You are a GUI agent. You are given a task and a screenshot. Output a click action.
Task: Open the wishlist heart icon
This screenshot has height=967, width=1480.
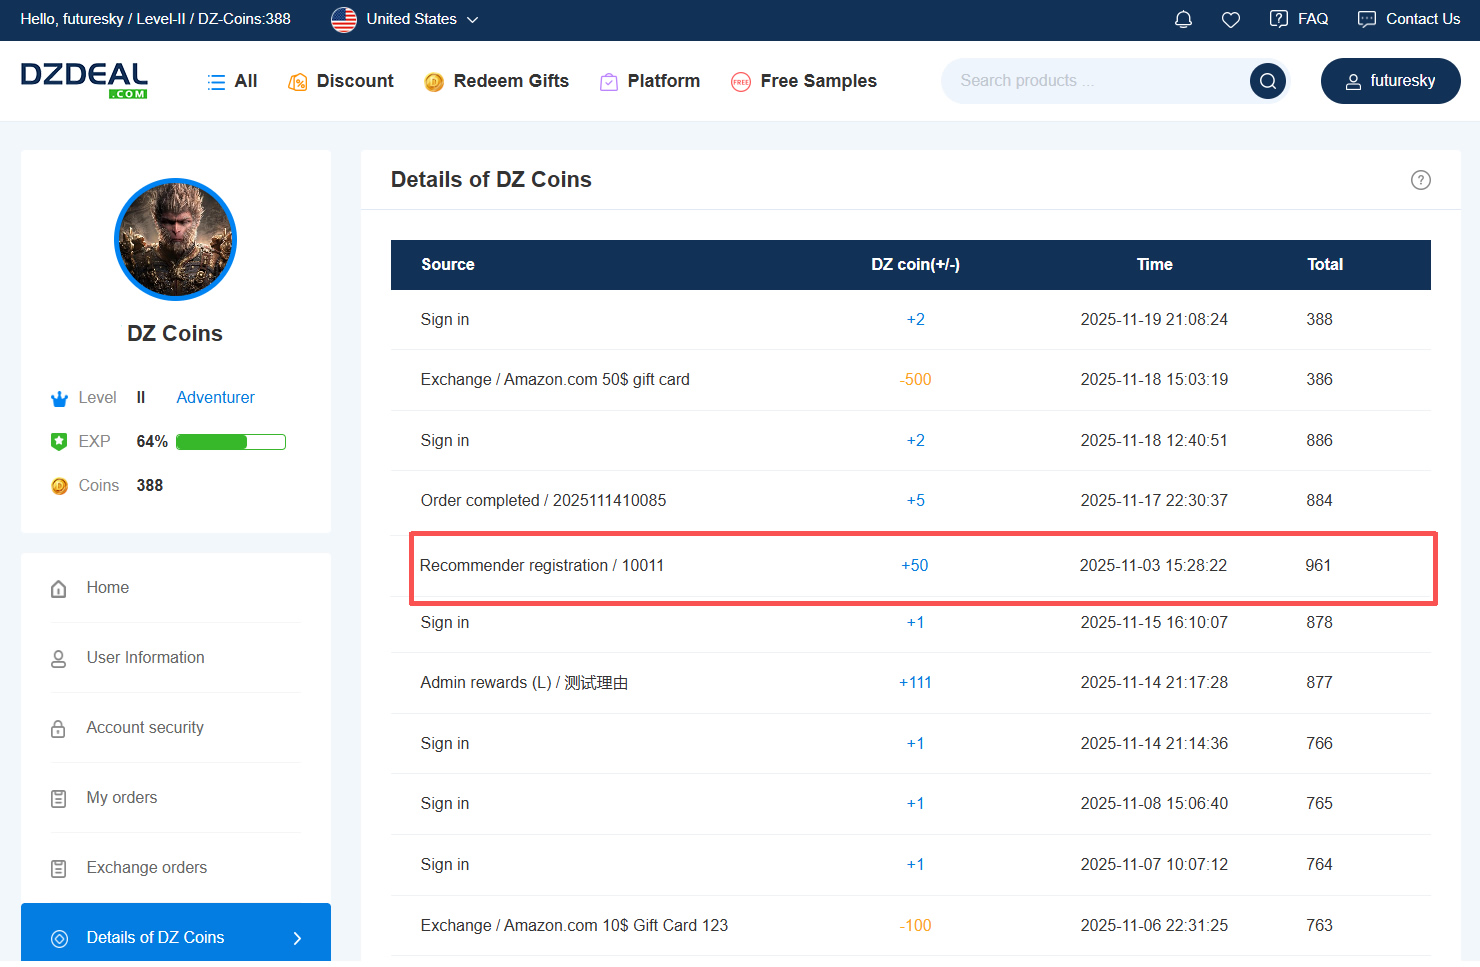1231,19
